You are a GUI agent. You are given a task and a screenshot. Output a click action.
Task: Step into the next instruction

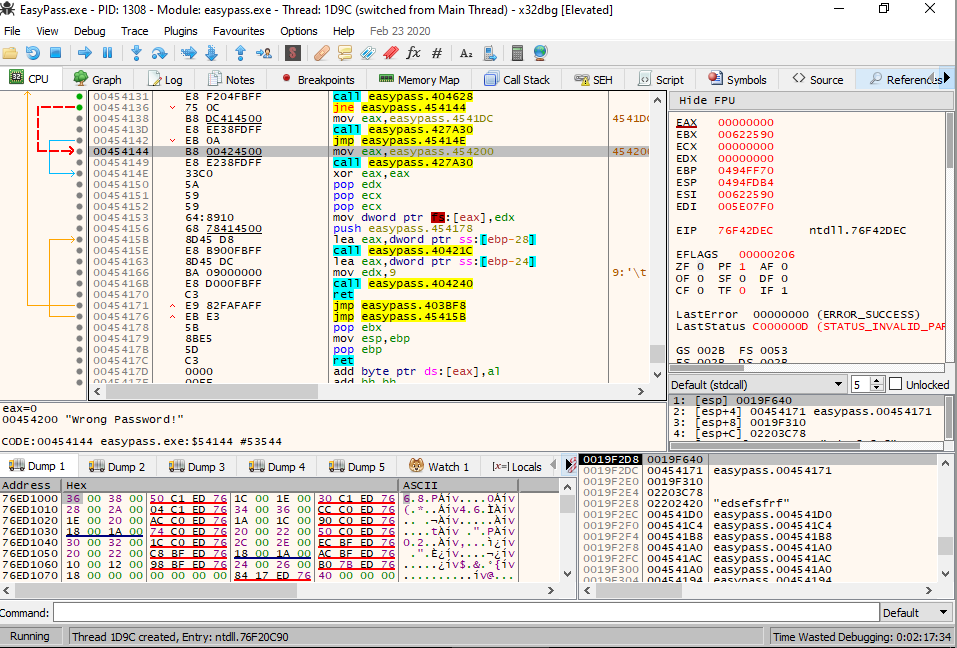click(x=136, y=53)
